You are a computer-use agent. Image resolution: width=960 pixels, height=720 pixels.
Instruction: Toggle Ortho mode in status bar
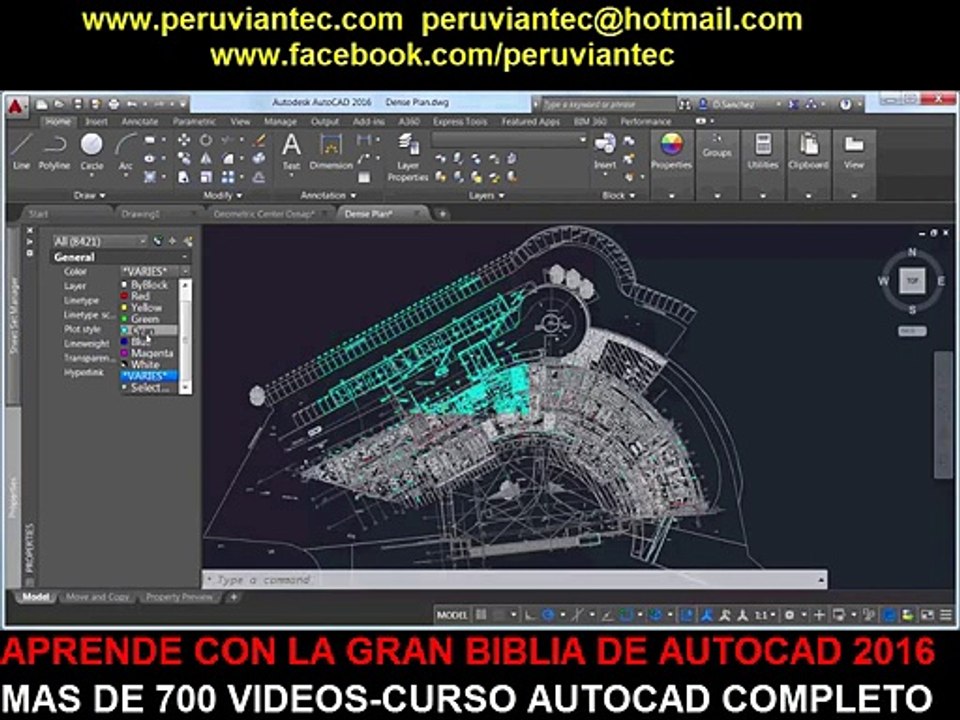pos(530,615)
